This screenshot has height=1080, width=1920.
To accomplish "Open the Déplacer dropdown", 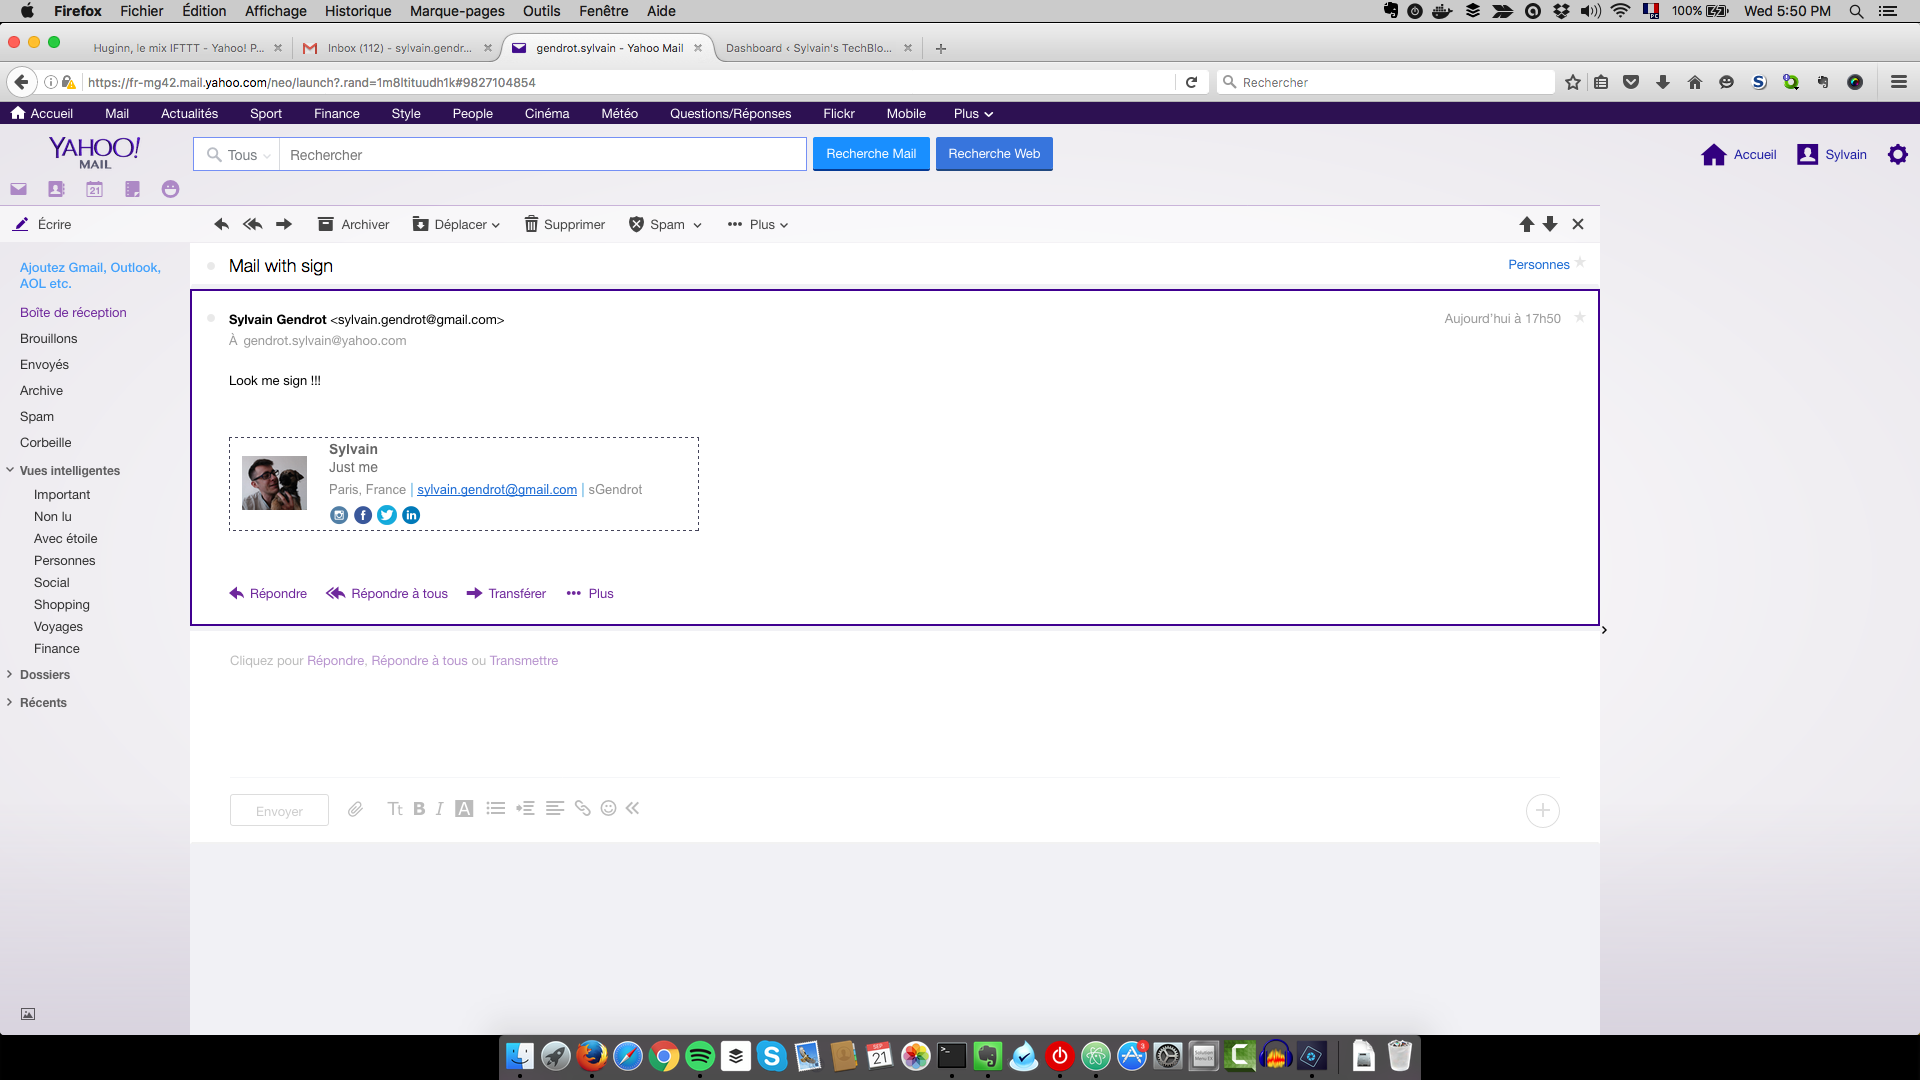I will (x=456, y=224).
